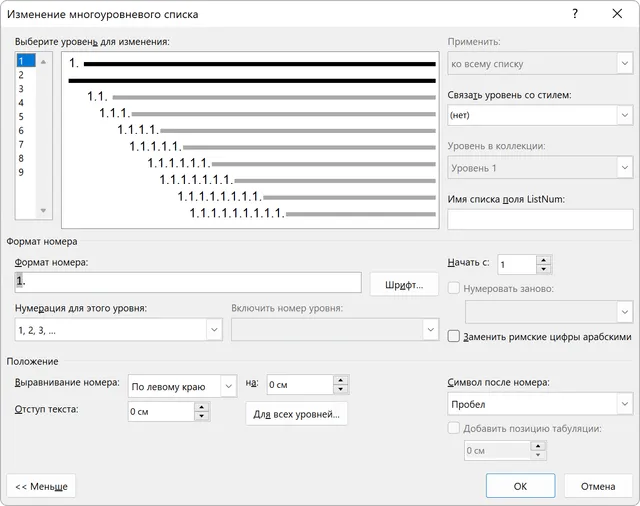The image size is (640, 506).
Task: Select level 8 in the level list
Action: pyautogui.click(x=26, y=158)
